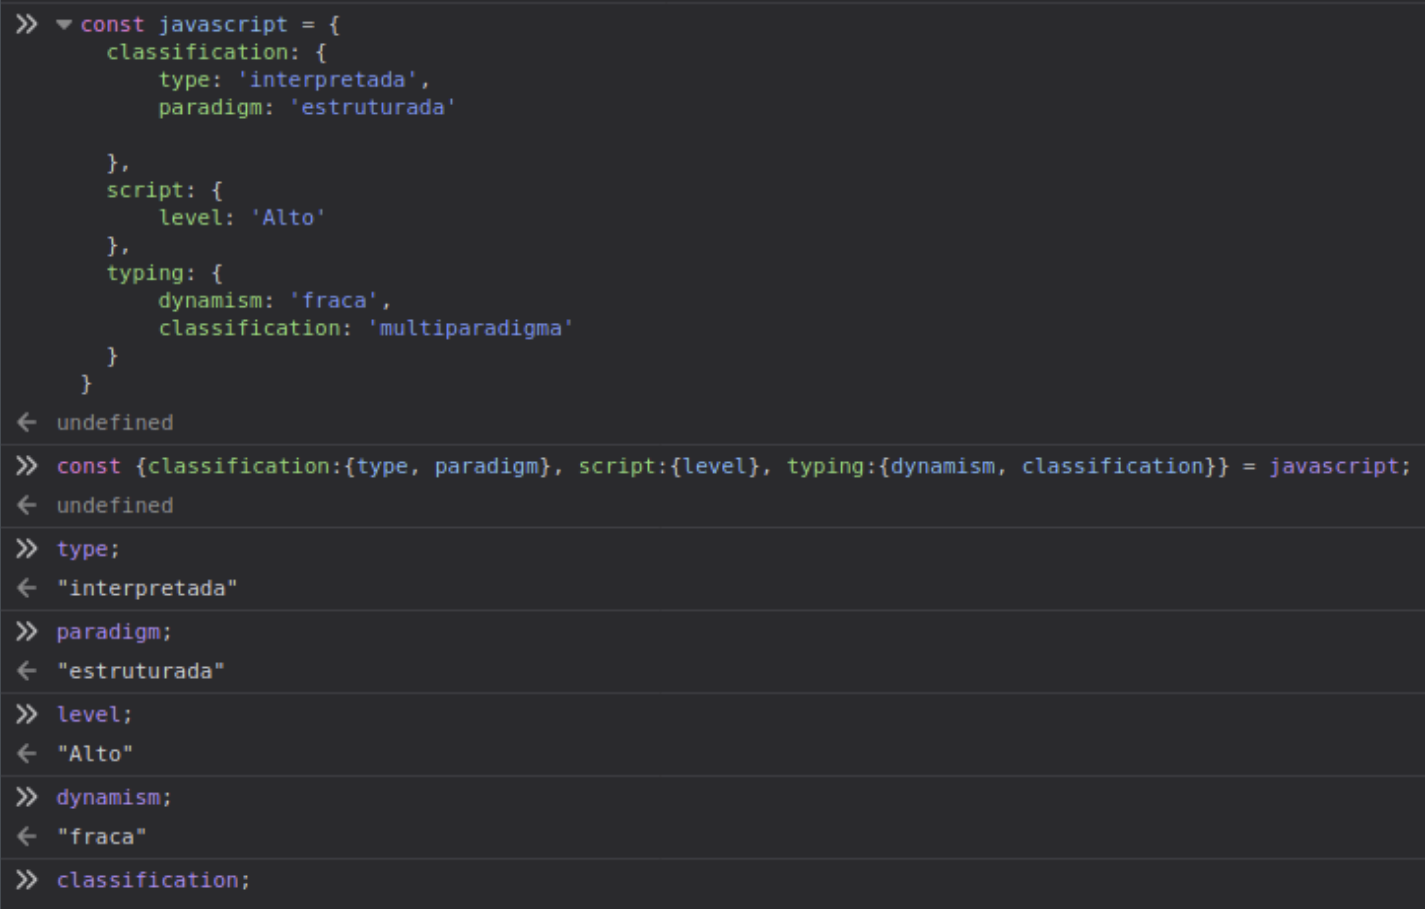Click the first undefined result line
The height and width of the screenshot is (909, 1425).
click(x=115, y=423)
